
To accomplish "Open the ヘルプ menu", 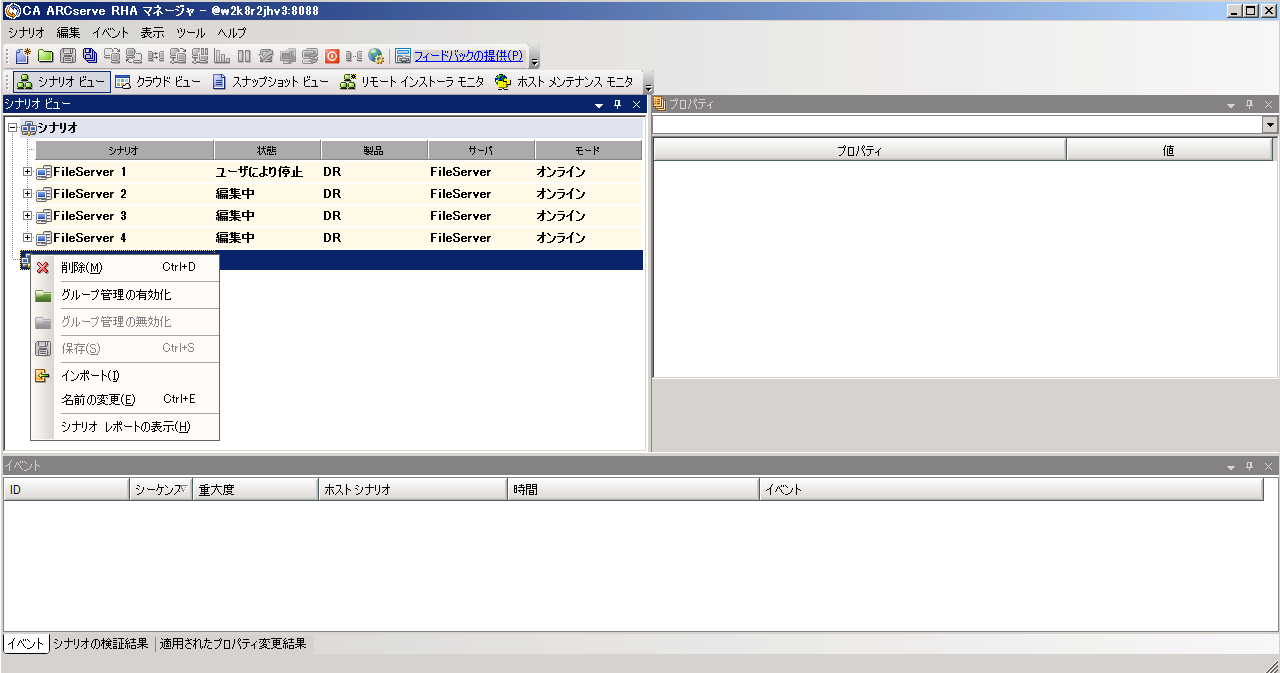I will [232, 32].
